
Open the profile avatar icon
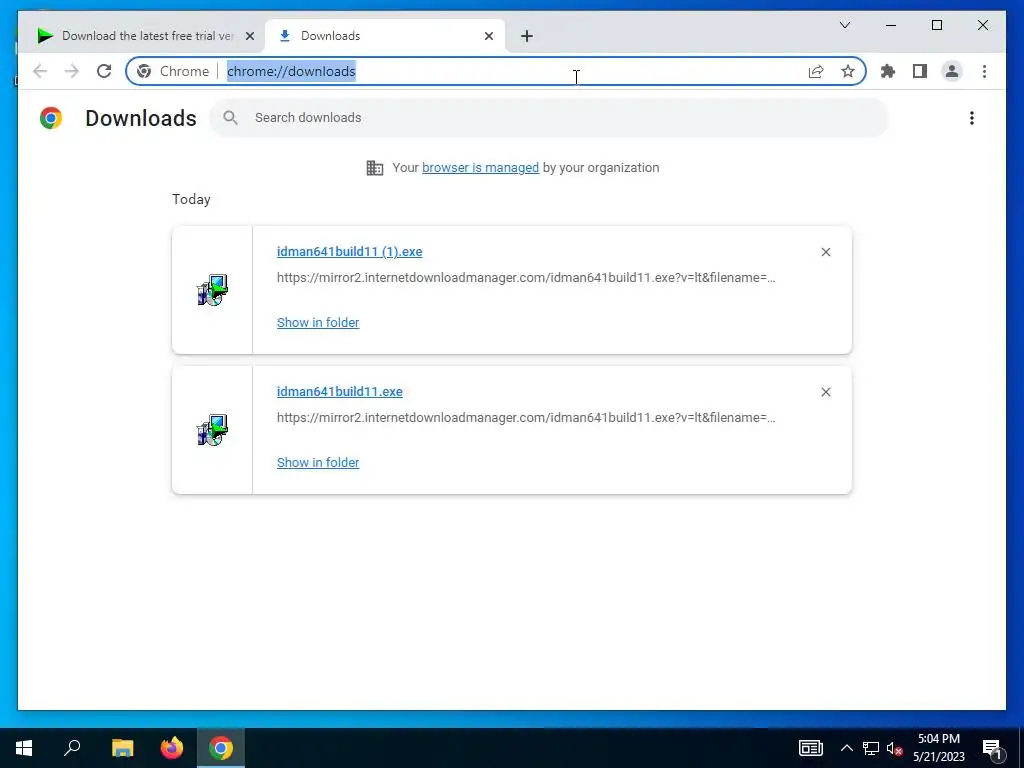[952, 71]
